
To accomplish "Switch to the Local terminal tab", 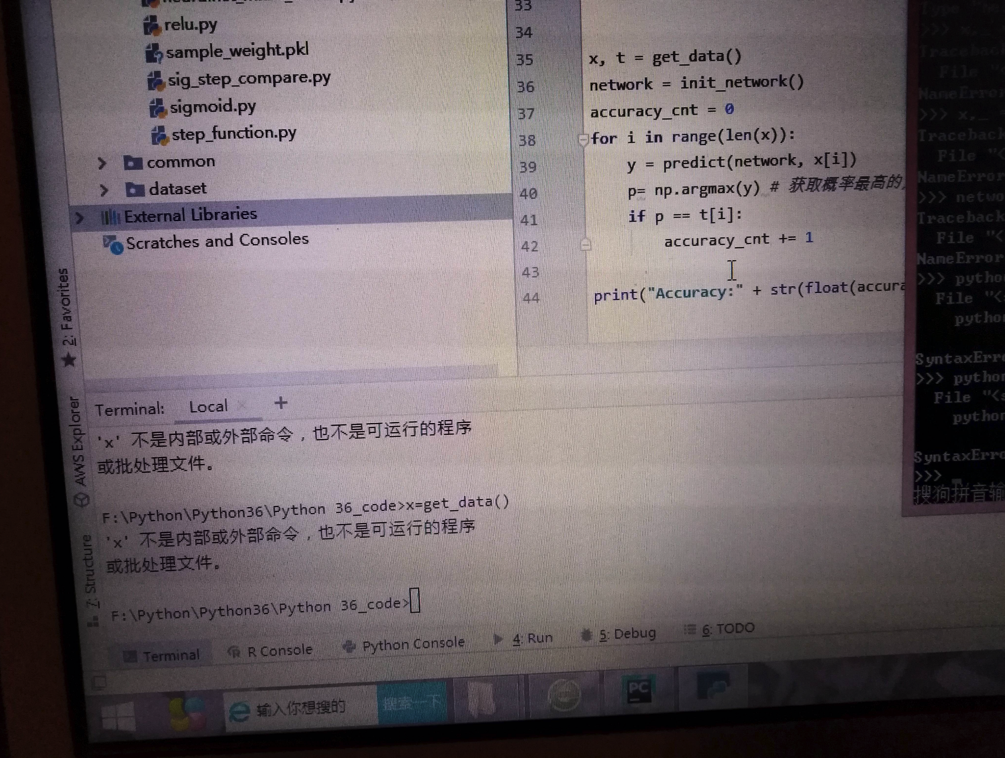I will click(x=208, y=407).
